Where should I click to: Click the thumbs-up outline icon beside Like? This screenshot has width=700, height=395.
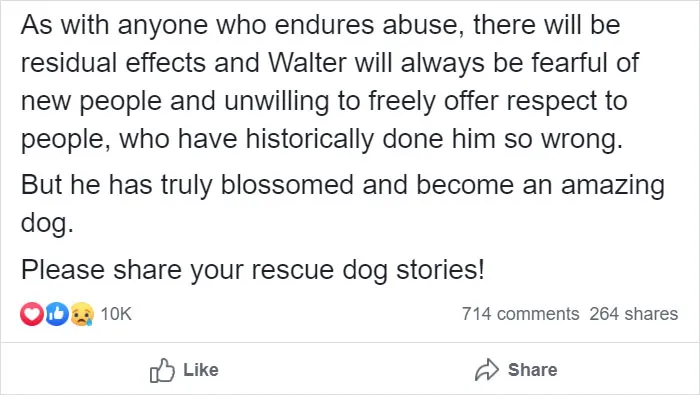pyautogui.click(x=162, y=370)
